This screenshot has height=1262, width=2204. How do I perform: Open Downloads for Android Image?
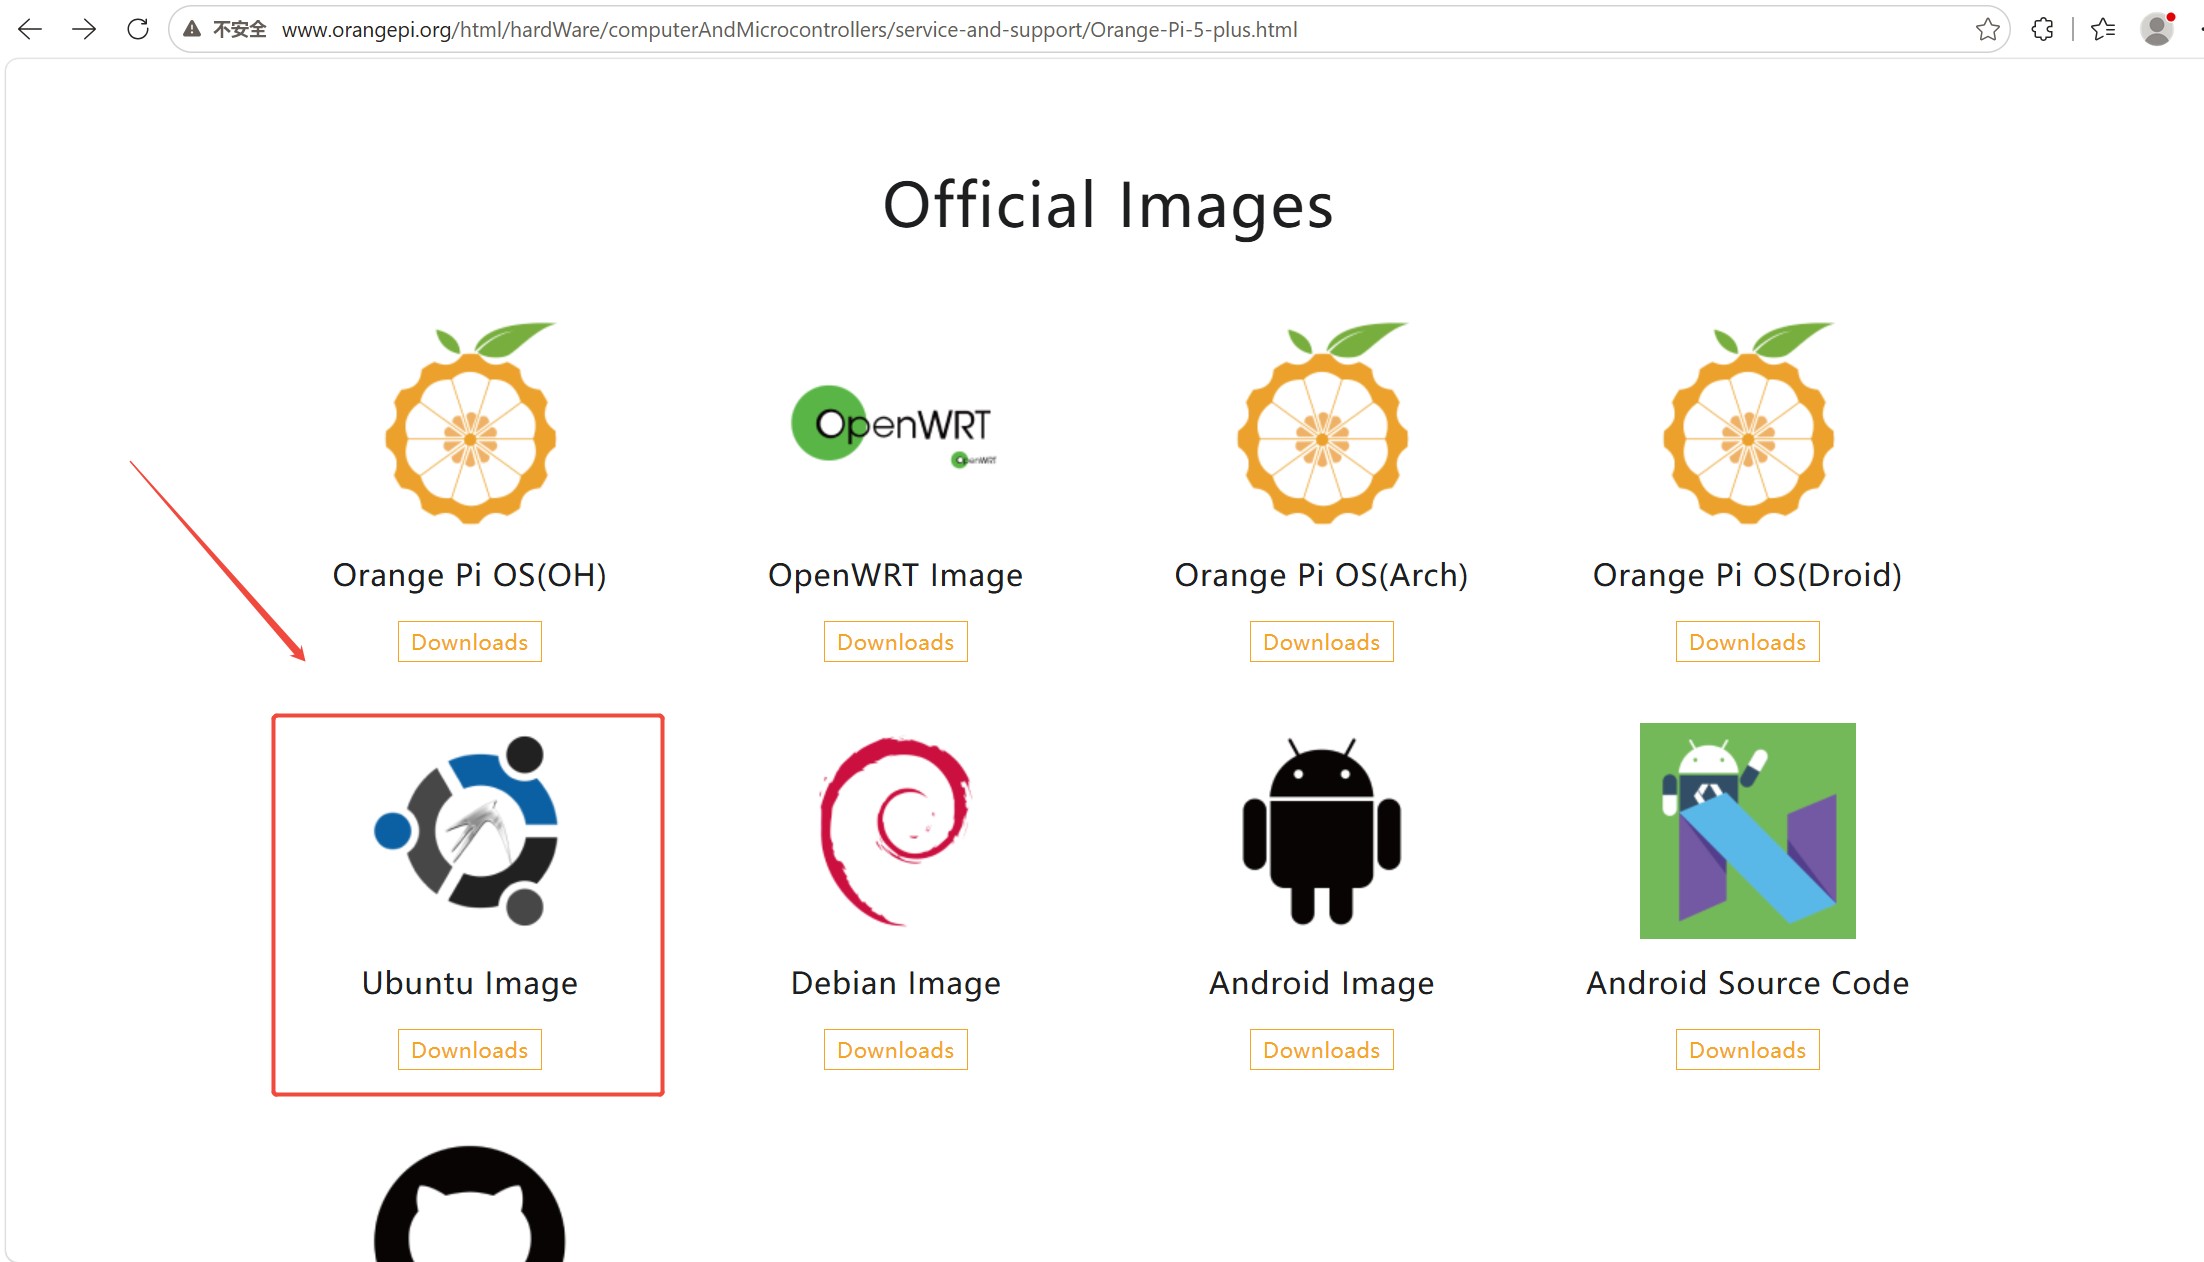pos(1322,1050)
